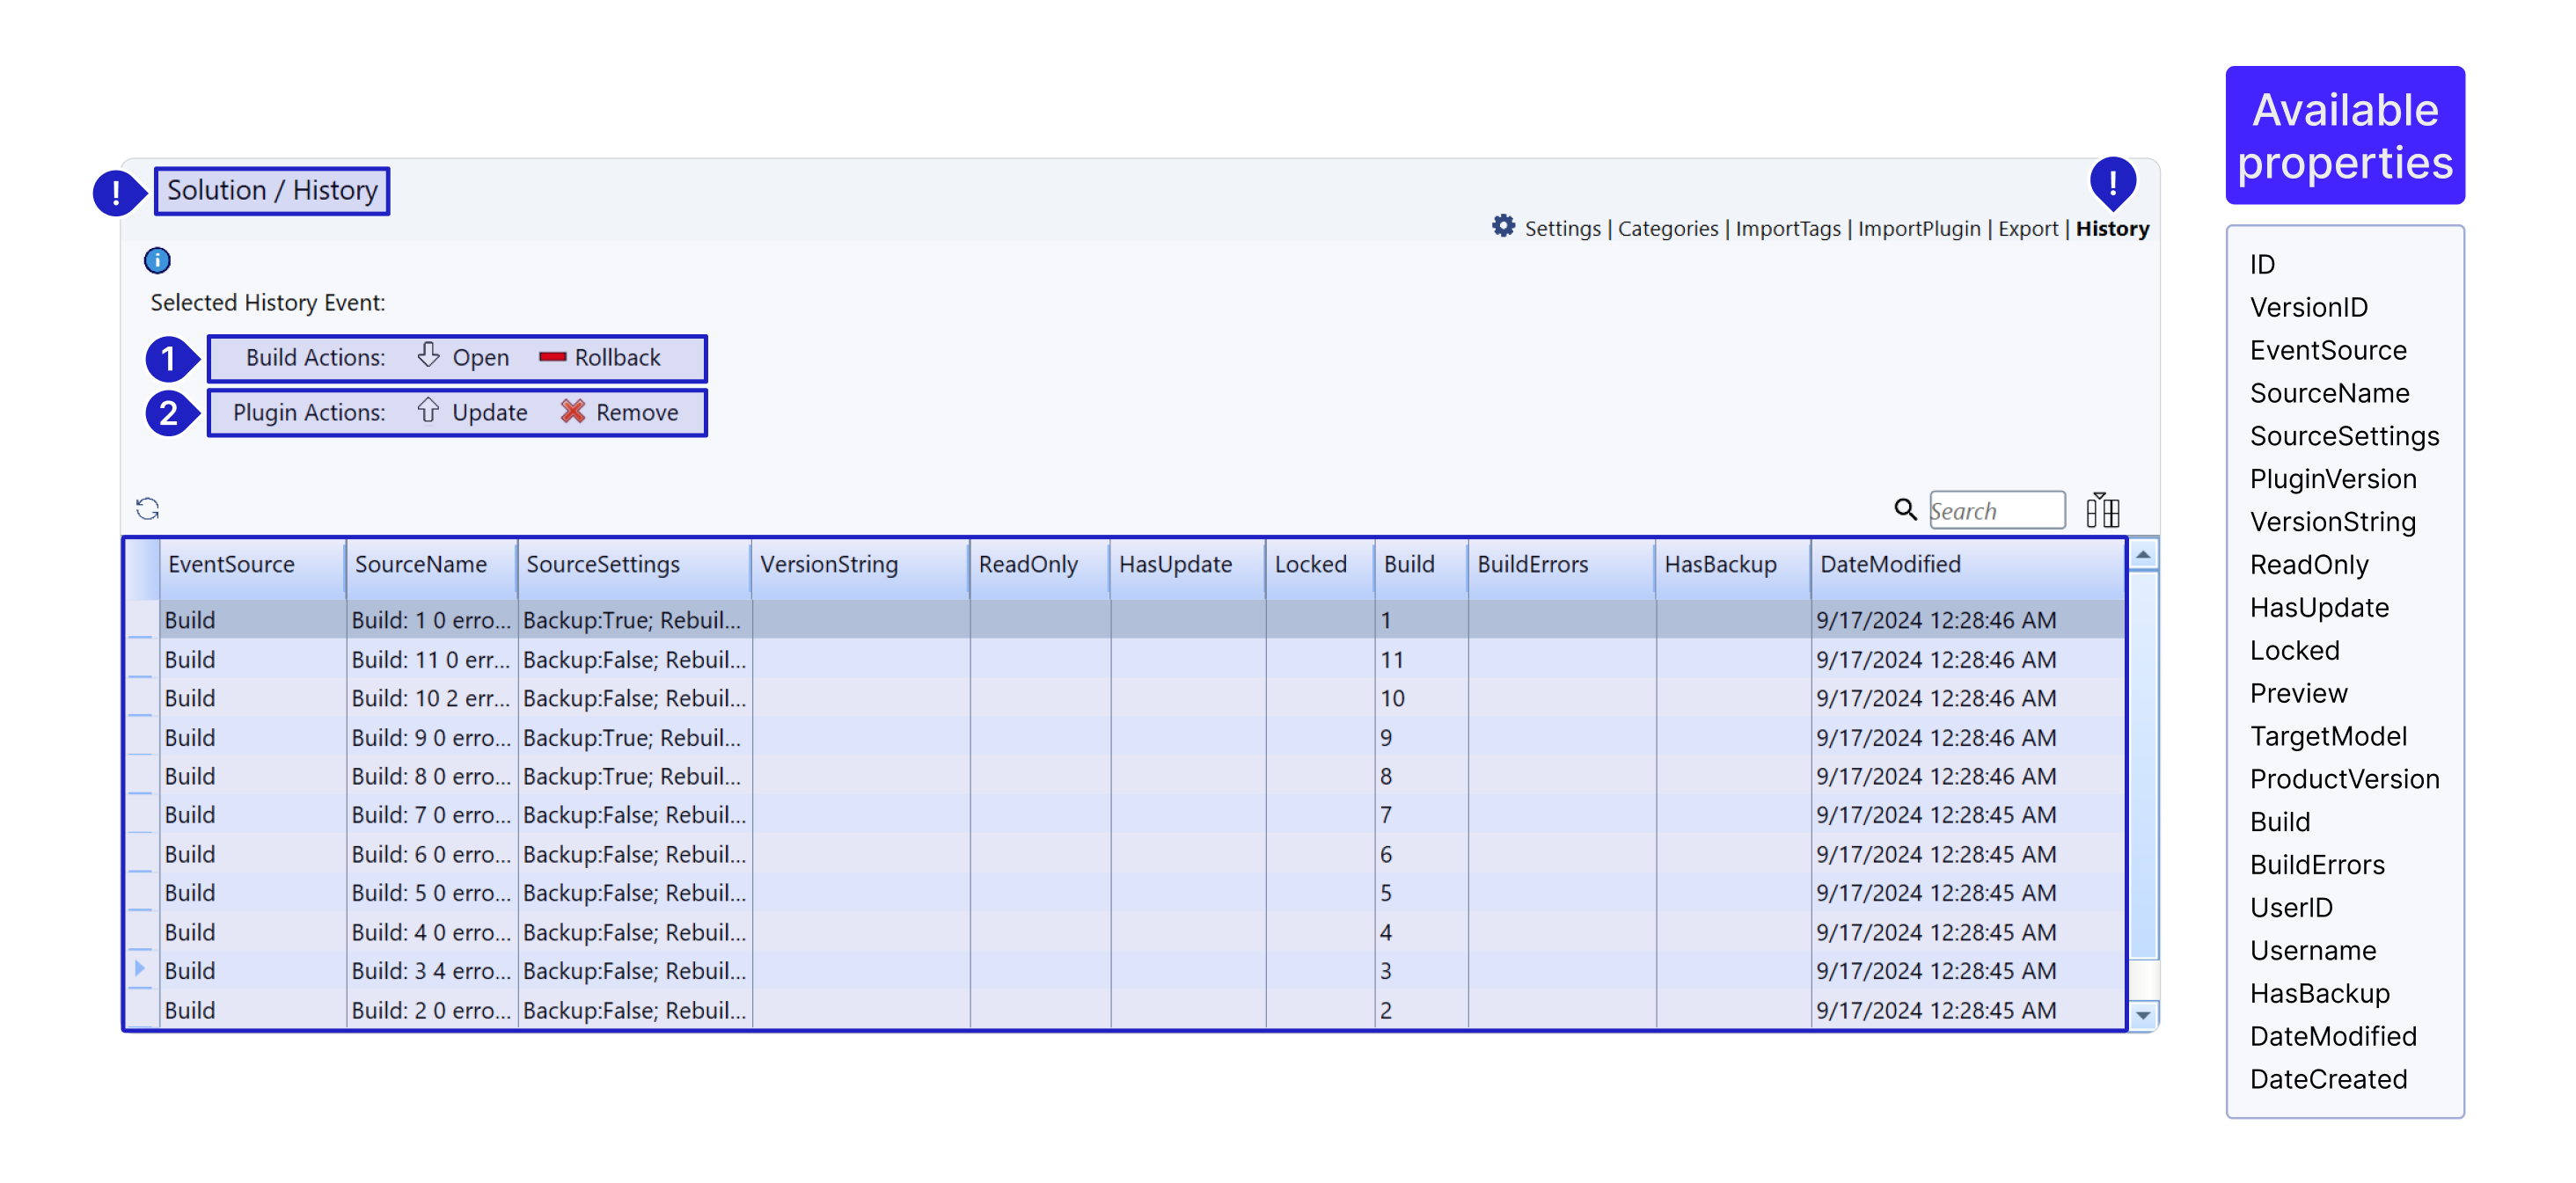Click Build number 11 cell
The image size is (2576, 1183).
[1421, 660]
